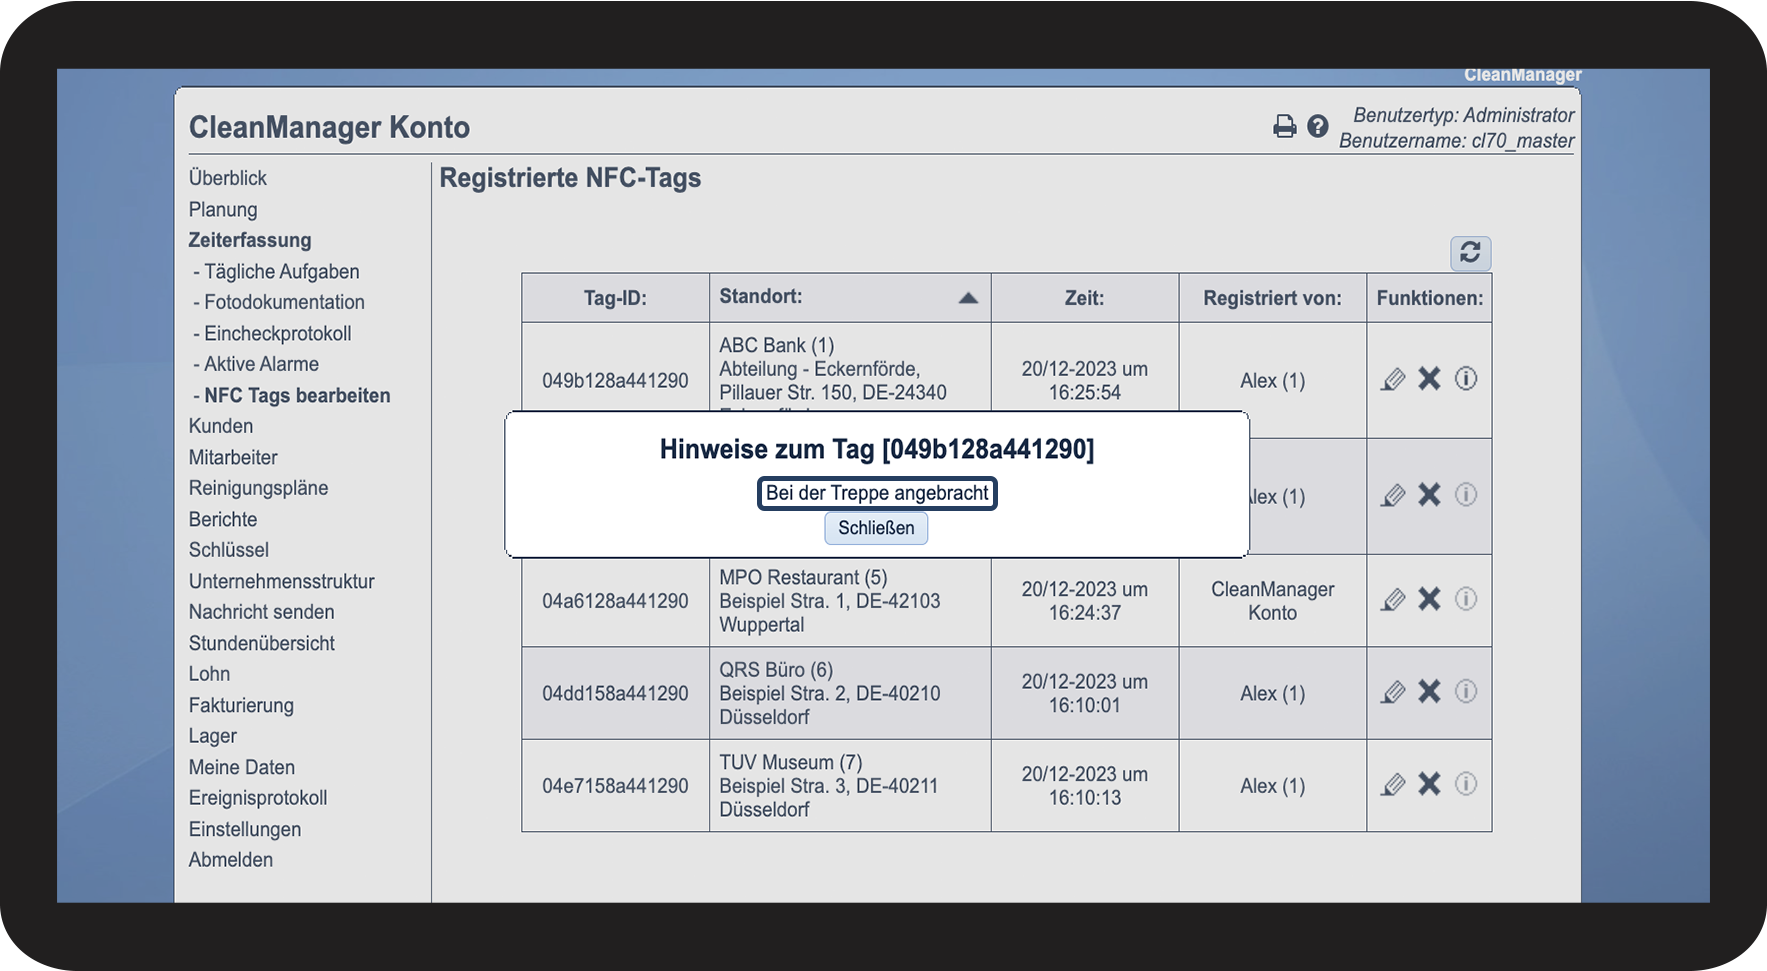The width and height of the screenshot is (1767, 971).
Task: Close the tag notes dialog with Schließen
Action: click(x=876, y=528)
